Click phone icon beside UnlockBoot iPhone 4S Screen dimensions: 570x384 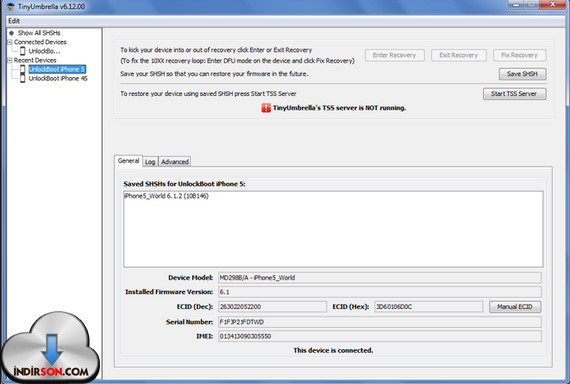(x=23, y=78)
